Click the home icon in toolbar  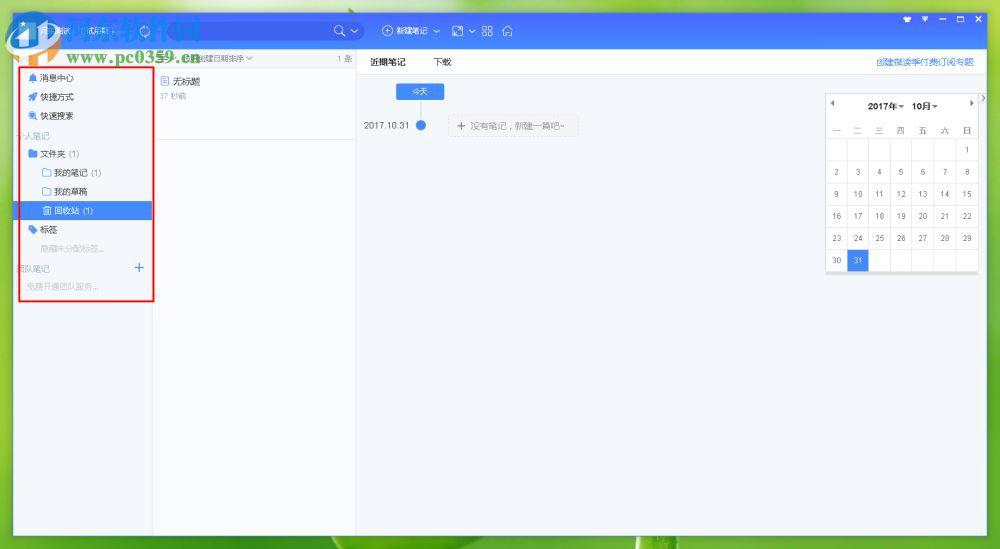pos(507,31)
